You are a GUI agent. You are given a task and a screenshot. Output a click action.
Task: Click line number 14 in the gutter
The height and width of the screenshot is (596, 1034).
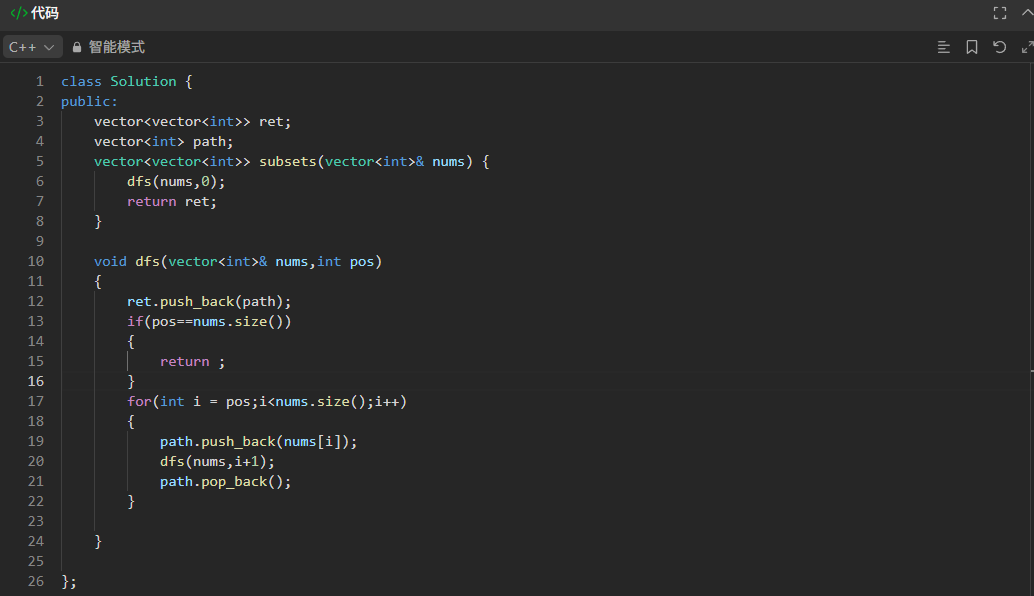(36, 342)
